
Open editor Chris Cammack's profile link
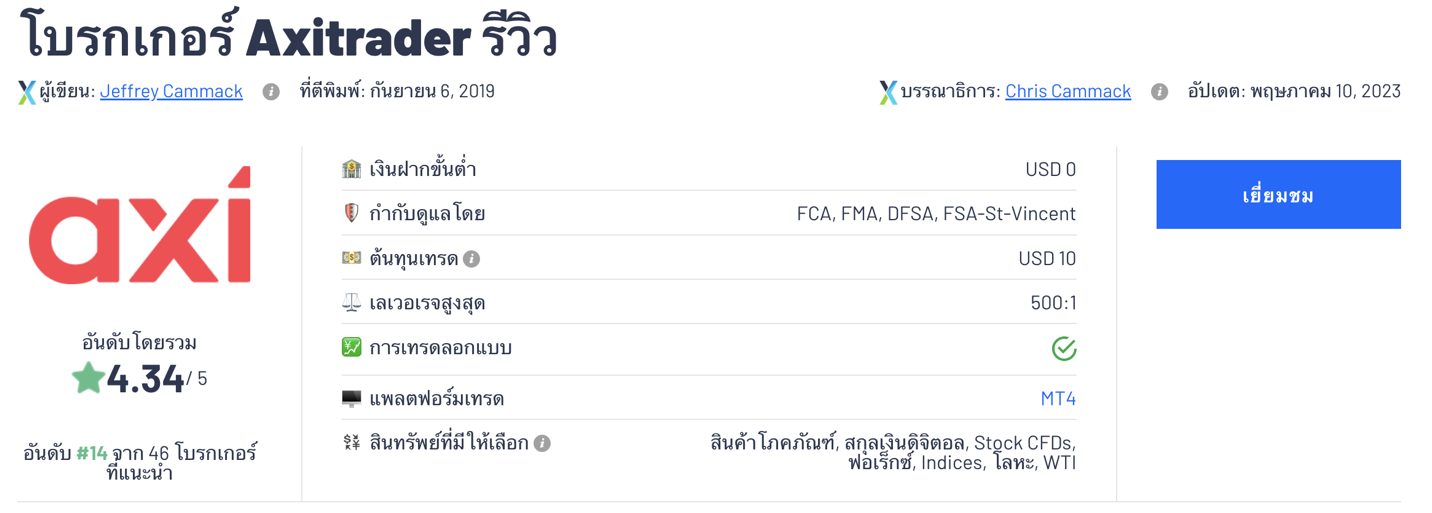[1067, 91]
